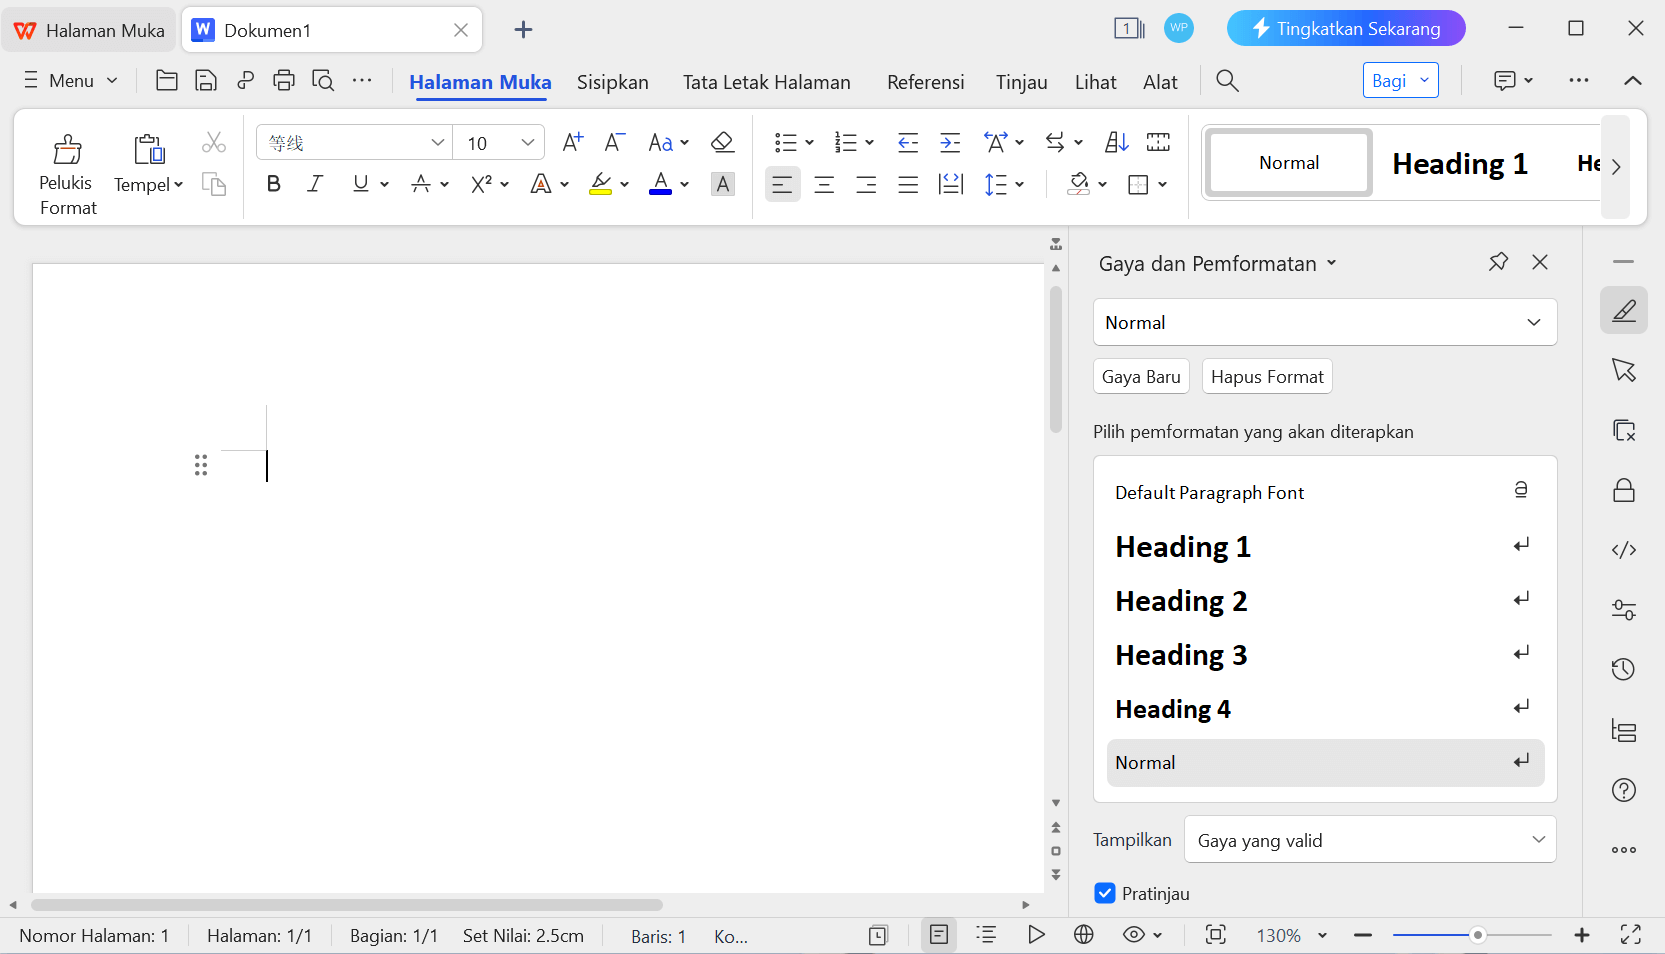Click the Gaya Baru button
1665x954 pixels.
point(1141,377)
